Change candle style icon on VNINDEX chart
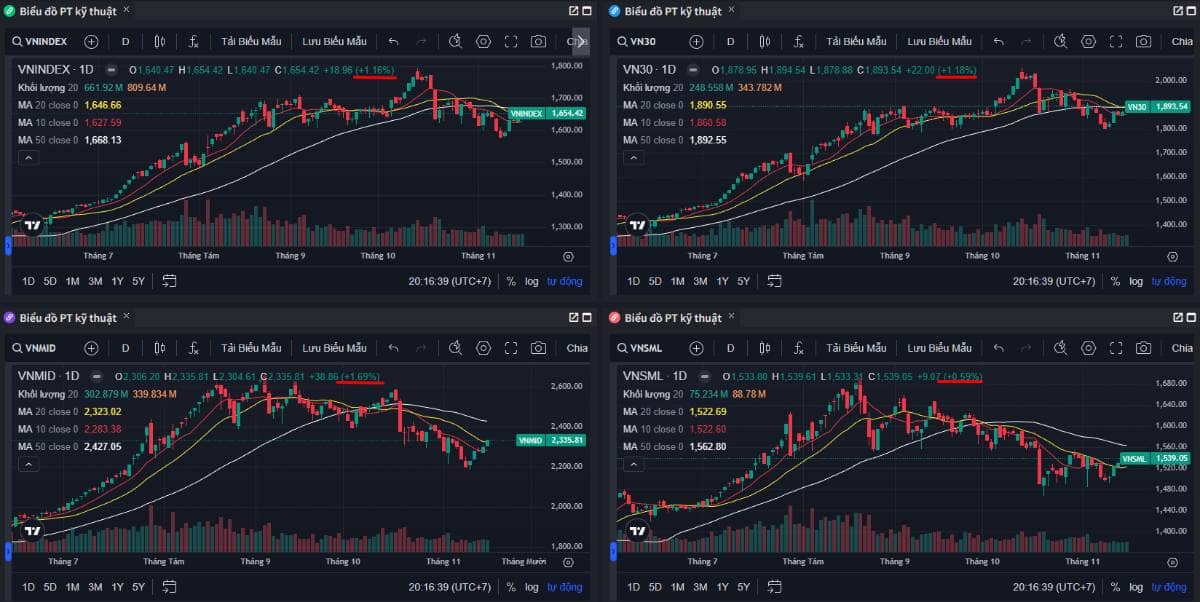 coord(160,41)
